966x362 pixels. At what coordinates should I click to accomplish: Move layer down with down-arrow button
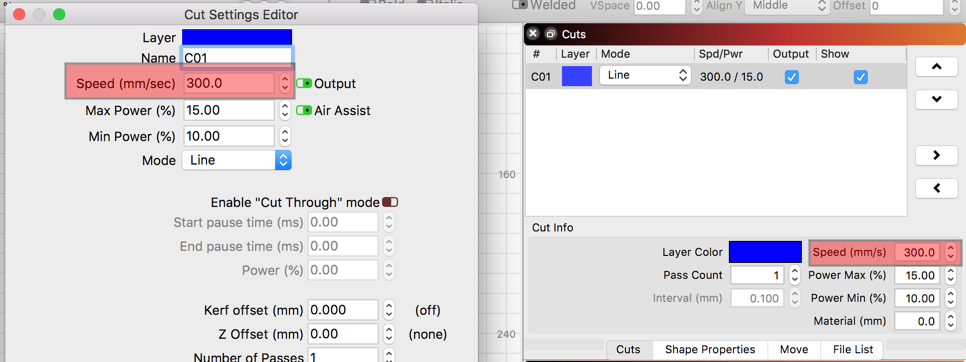[x=936, y=99]
